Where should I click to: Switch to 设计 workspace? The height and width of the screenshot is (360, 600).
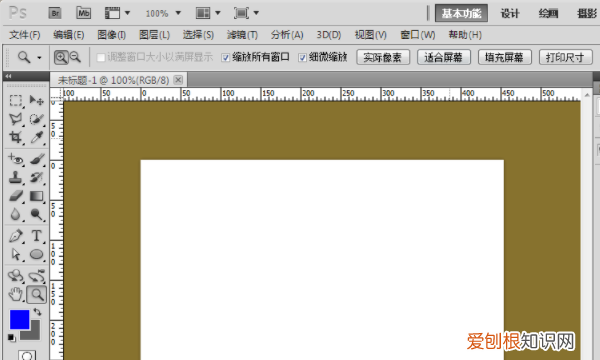click(x=510, y=13)
